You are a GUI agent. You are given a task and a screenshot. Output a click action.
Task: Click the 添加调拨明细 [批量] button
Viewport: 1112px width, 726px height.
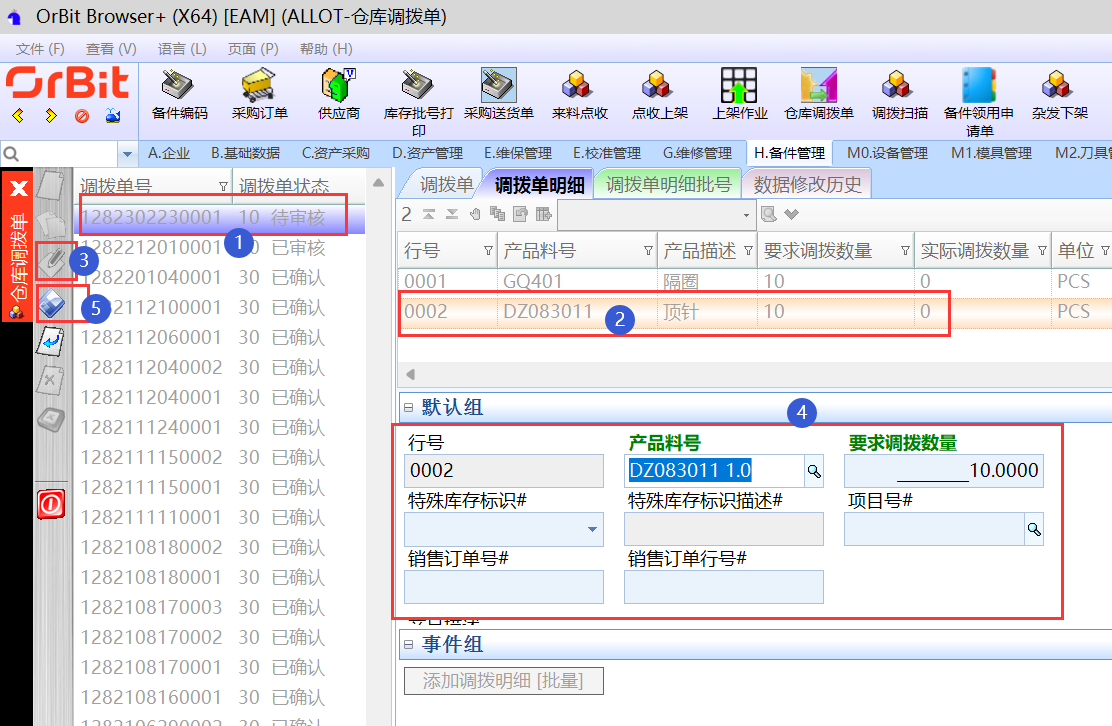504,681
